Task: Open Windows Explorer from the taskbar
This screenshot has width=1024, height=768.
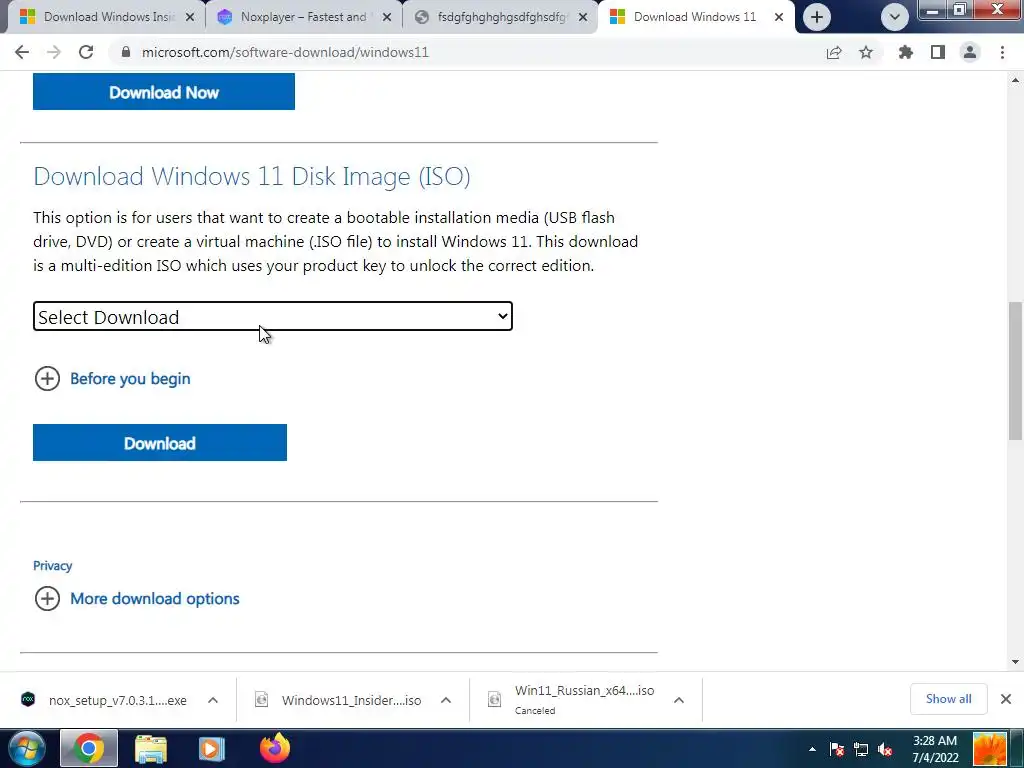Action: (x=151, y=748)
